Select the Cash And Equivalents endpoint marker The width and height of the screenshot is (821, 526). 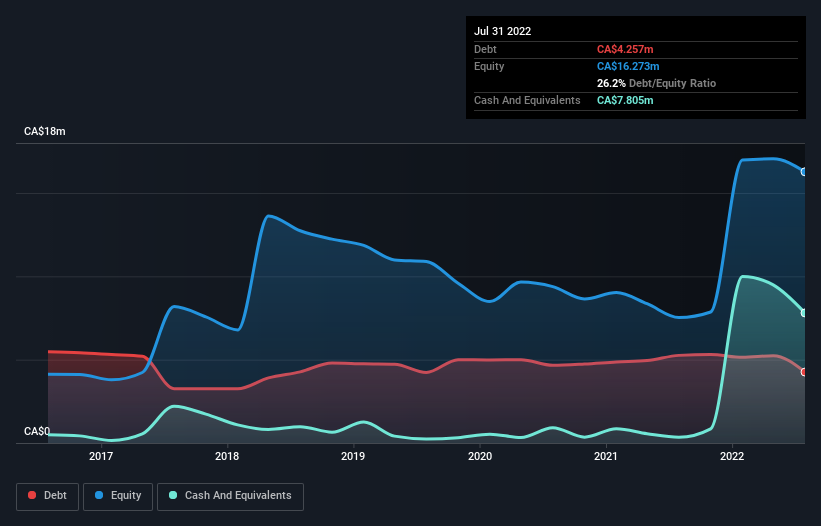pos(804,313)
